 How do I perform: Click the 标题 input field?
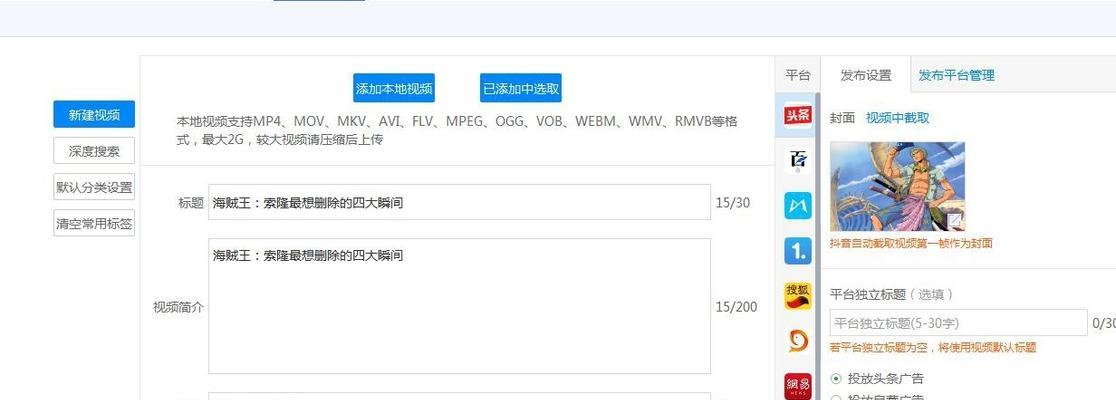coord(459,203)
